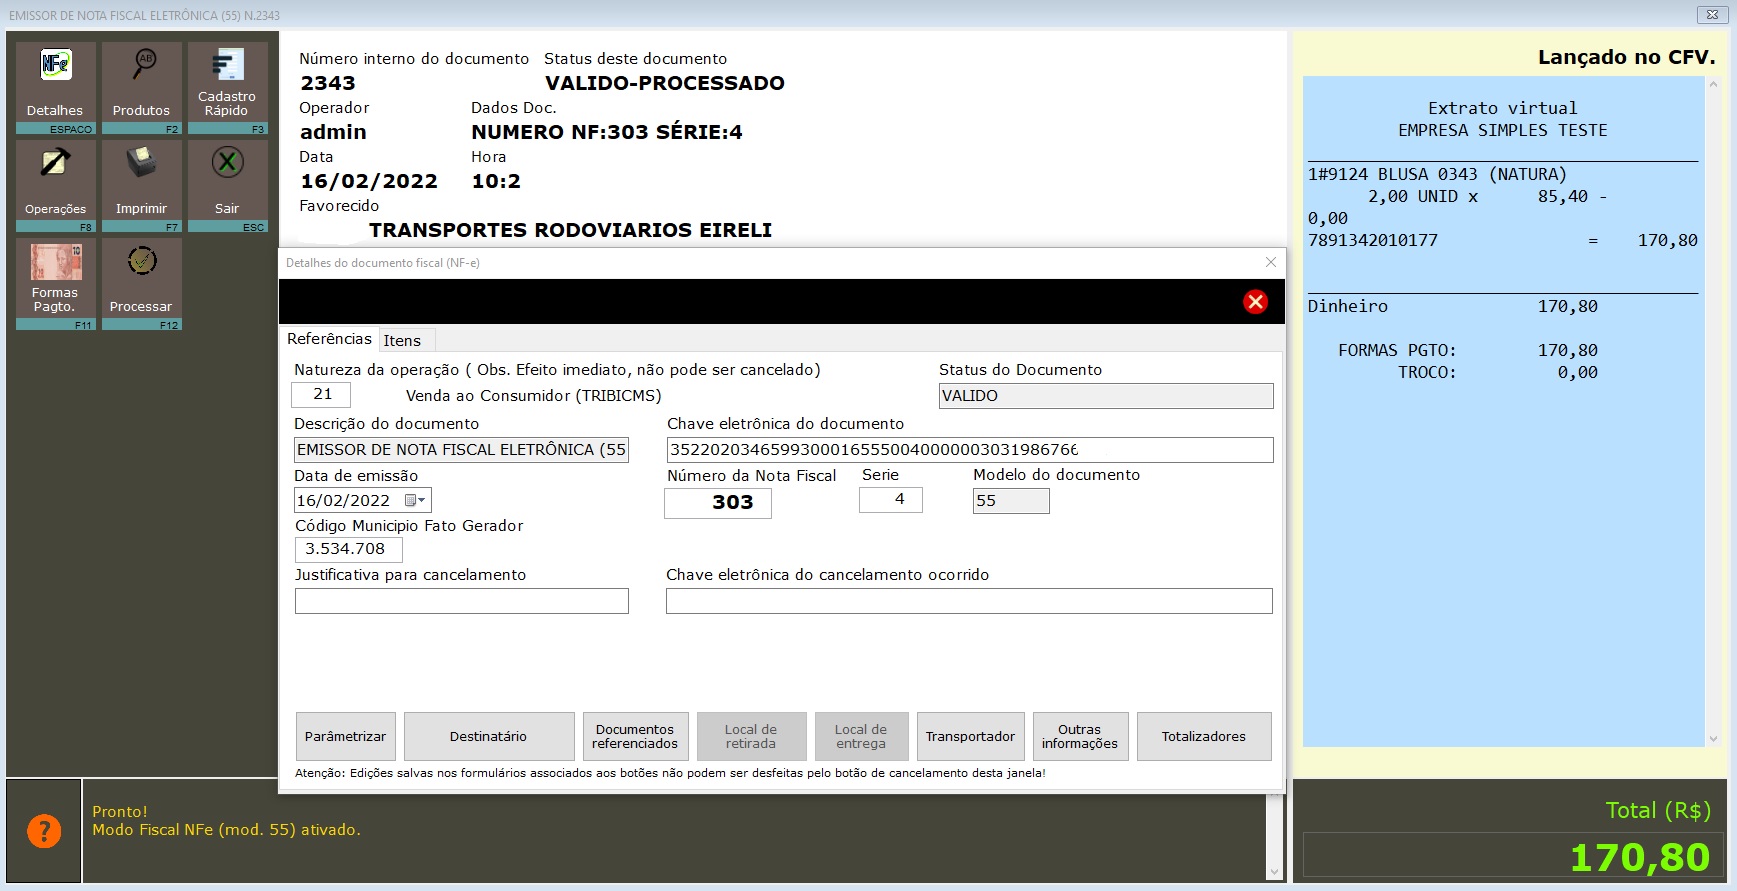The width and height of the screenshot is (1737, 891).
Task: Click the orange help question mark icon
Action: tap(44, 831)
